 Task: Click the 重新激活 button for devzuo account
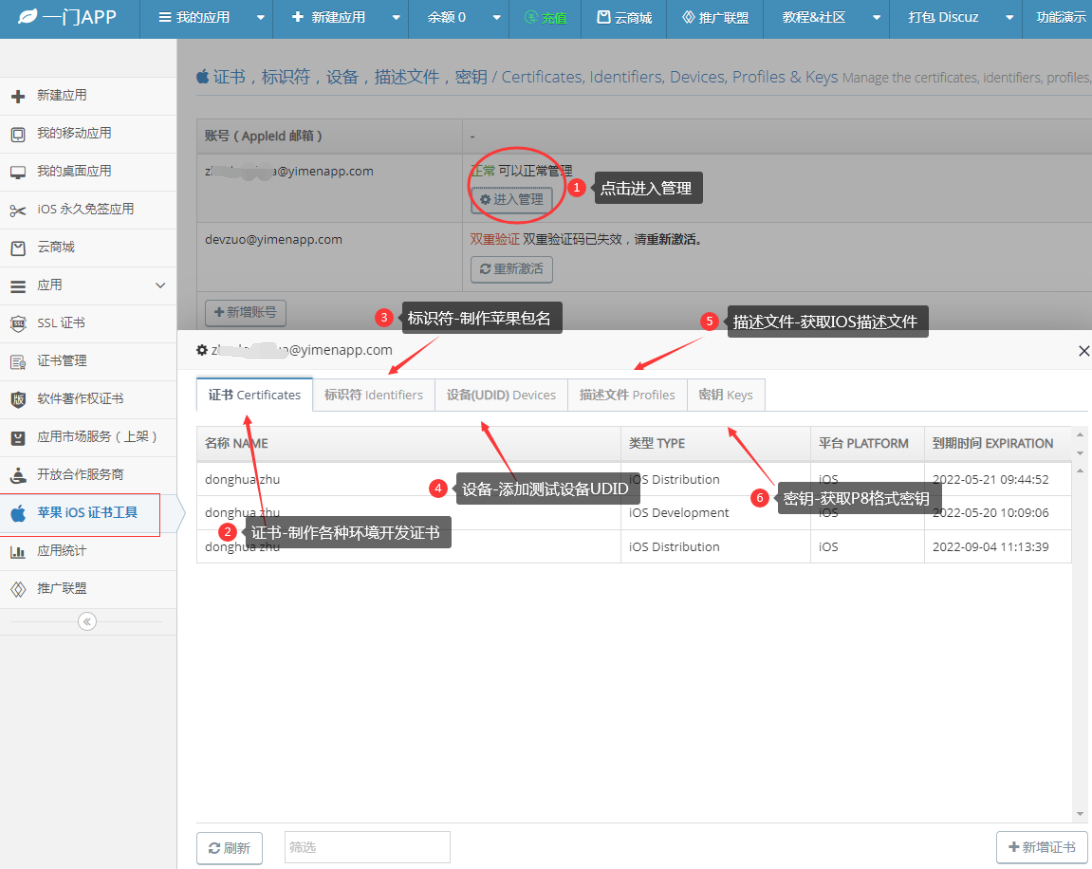(512, 269)
